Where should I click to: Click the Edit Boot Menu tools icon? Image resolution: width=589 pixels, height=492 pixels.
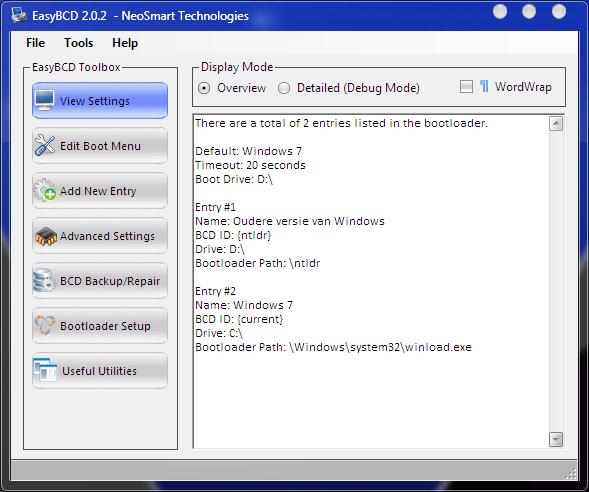point(45,145)
